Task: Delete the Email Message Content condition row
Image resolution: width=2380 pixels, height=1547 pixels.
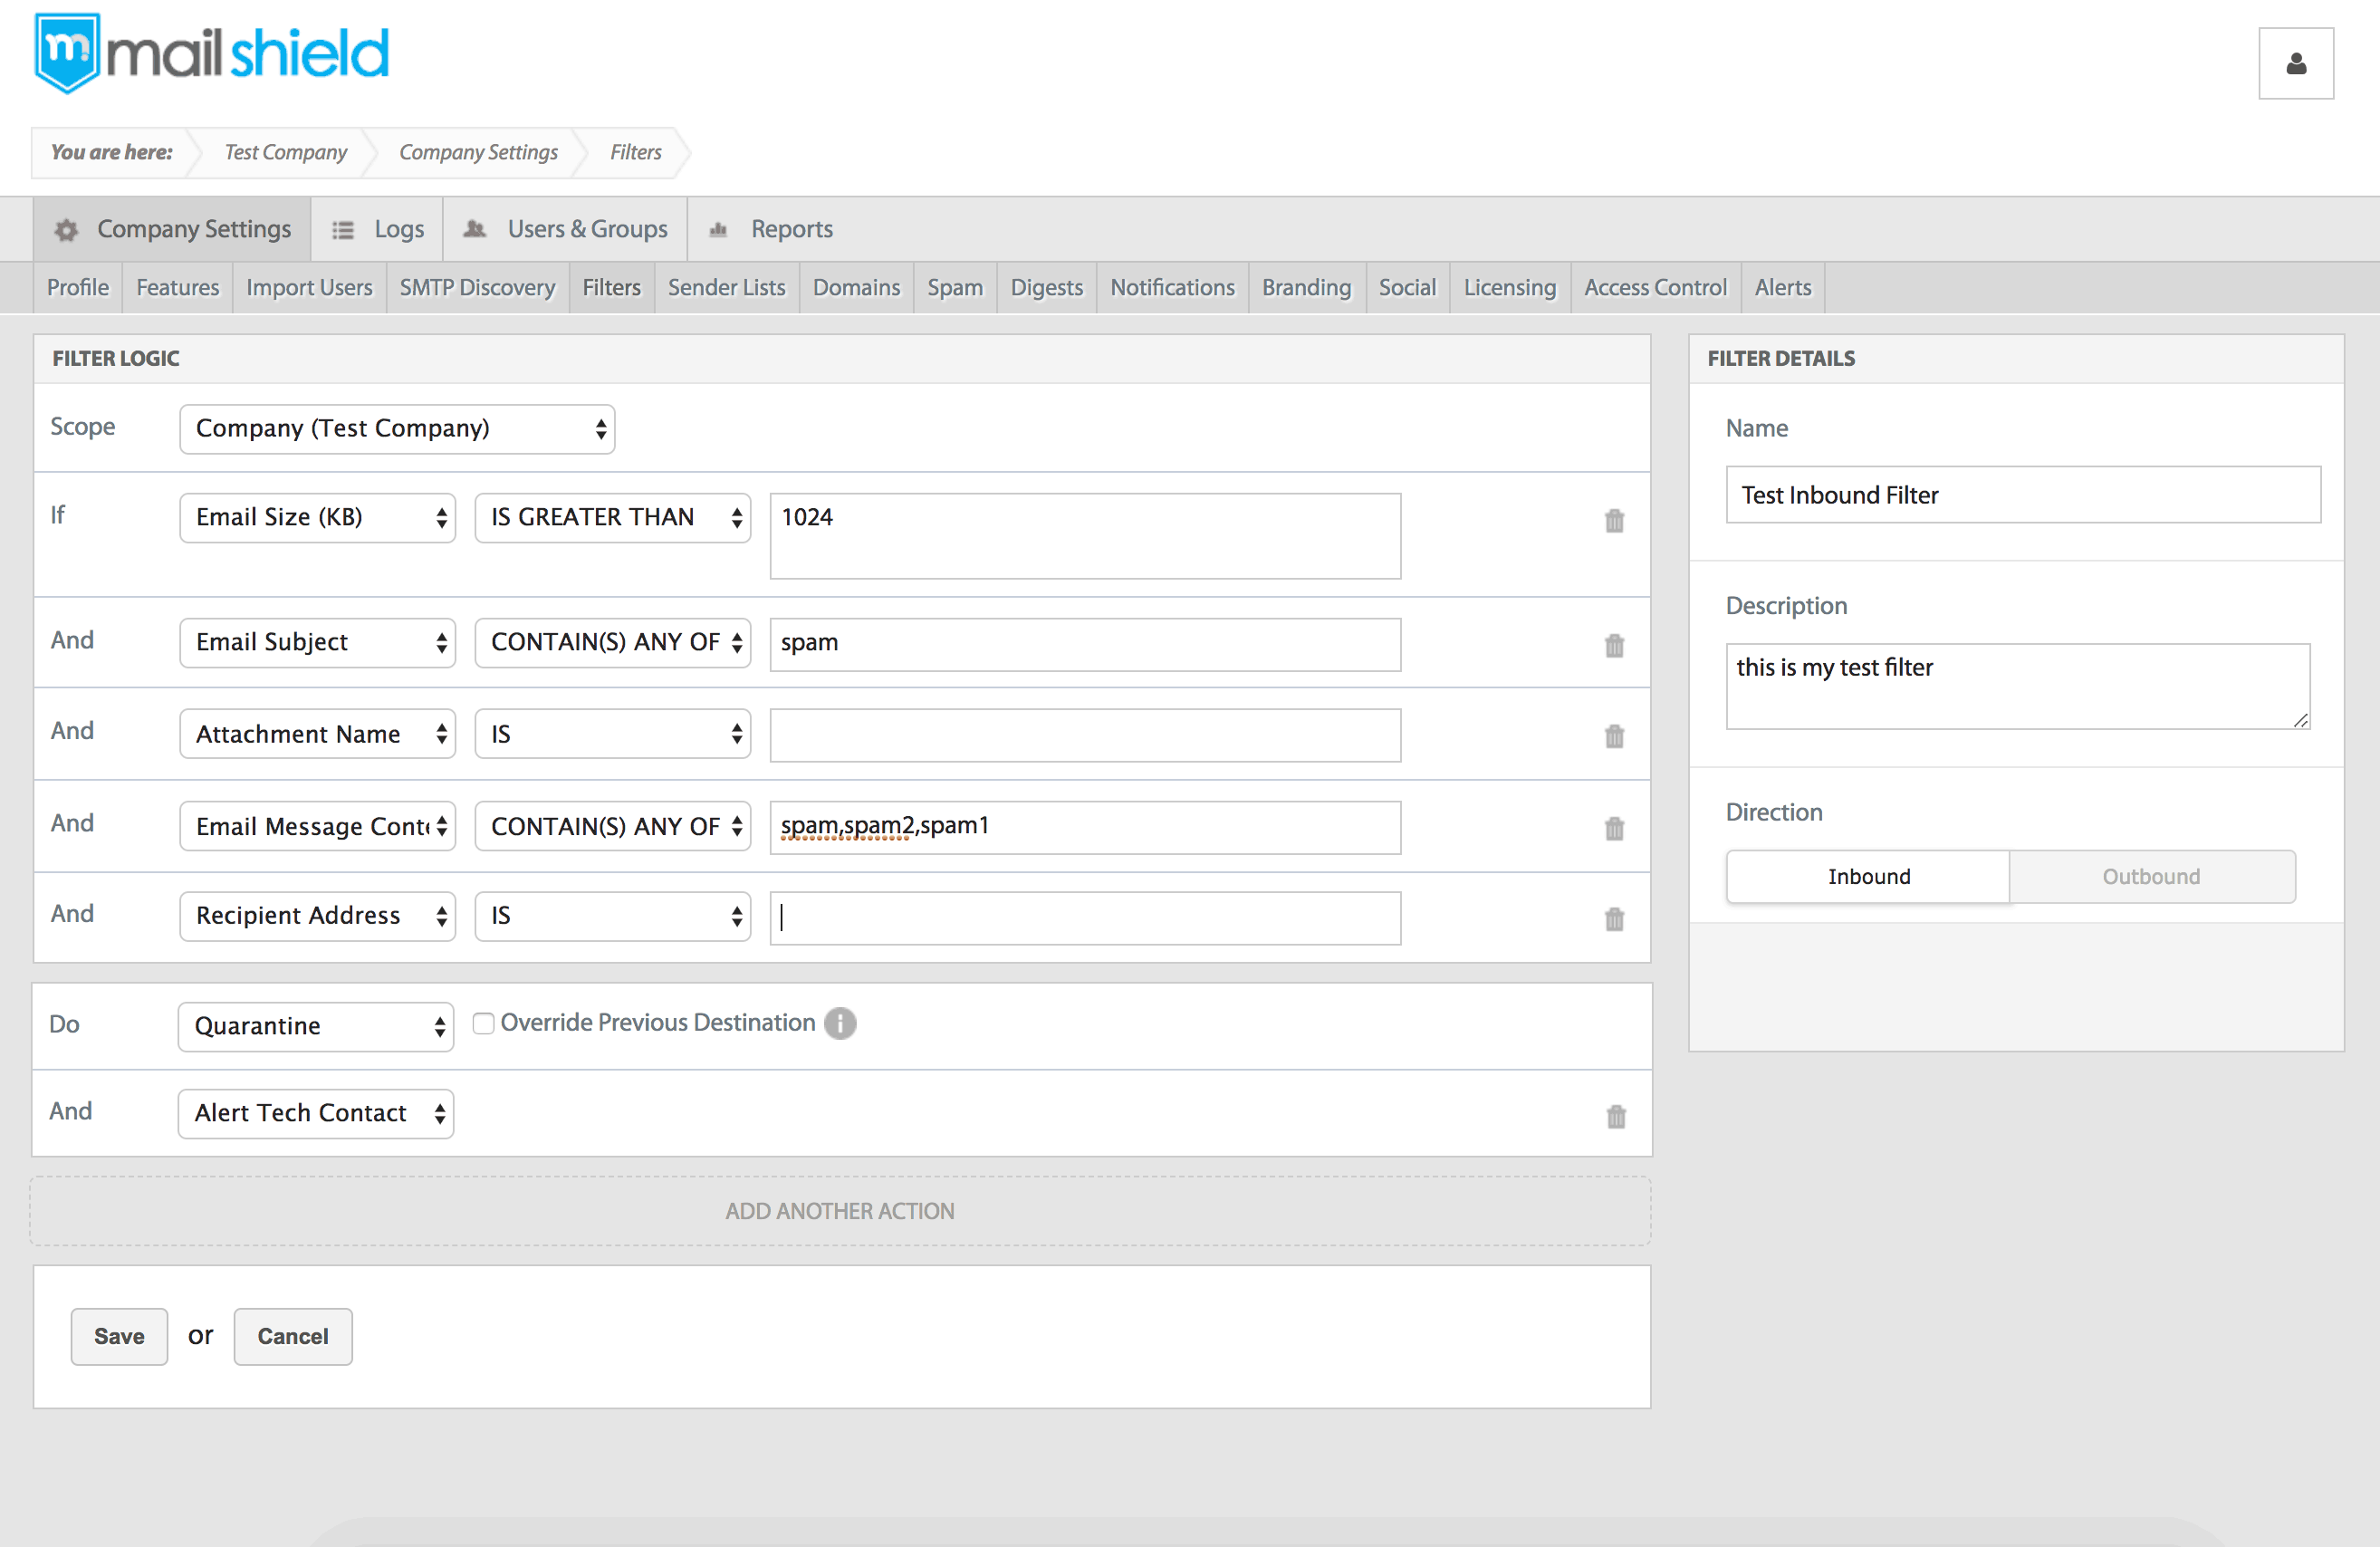Action: tap(1614, 828)
